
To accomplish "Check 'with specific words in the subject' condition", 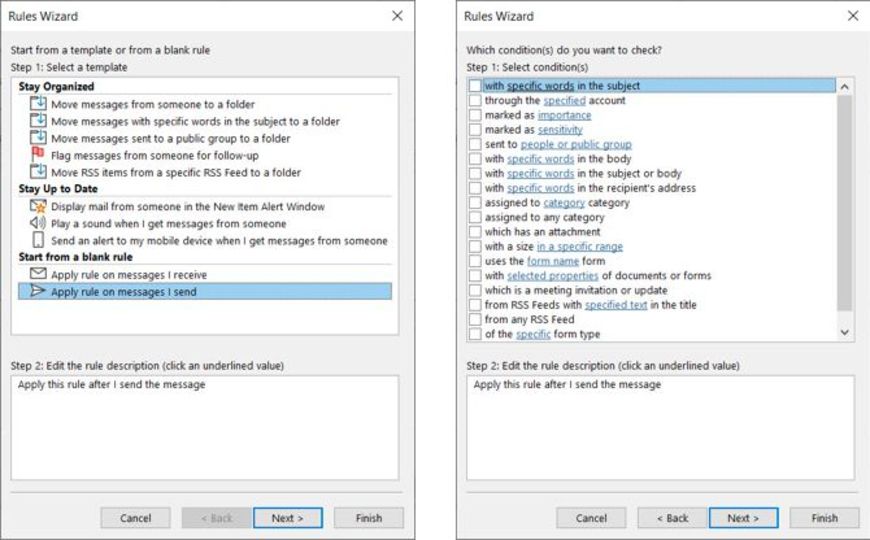I will (x=475, y=86).
